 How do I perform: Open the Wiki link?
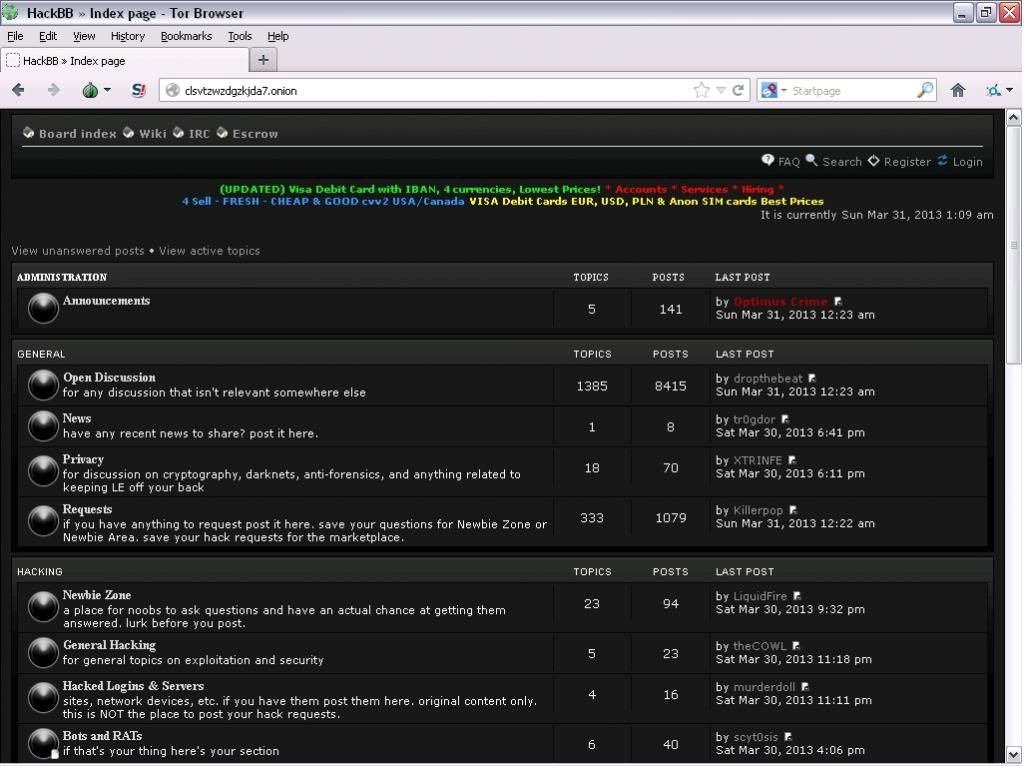152,133
